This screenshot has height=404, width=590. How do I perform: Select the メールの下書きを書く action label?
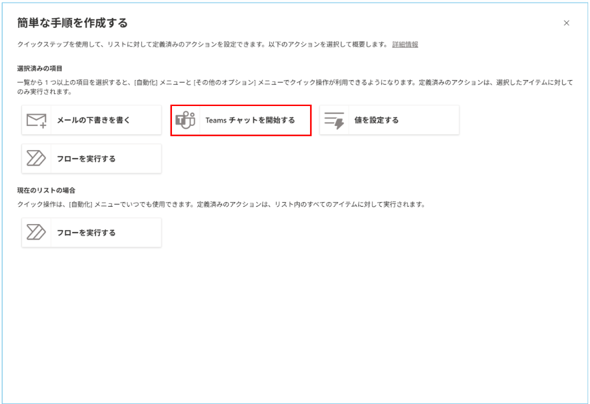coord(93,120)
